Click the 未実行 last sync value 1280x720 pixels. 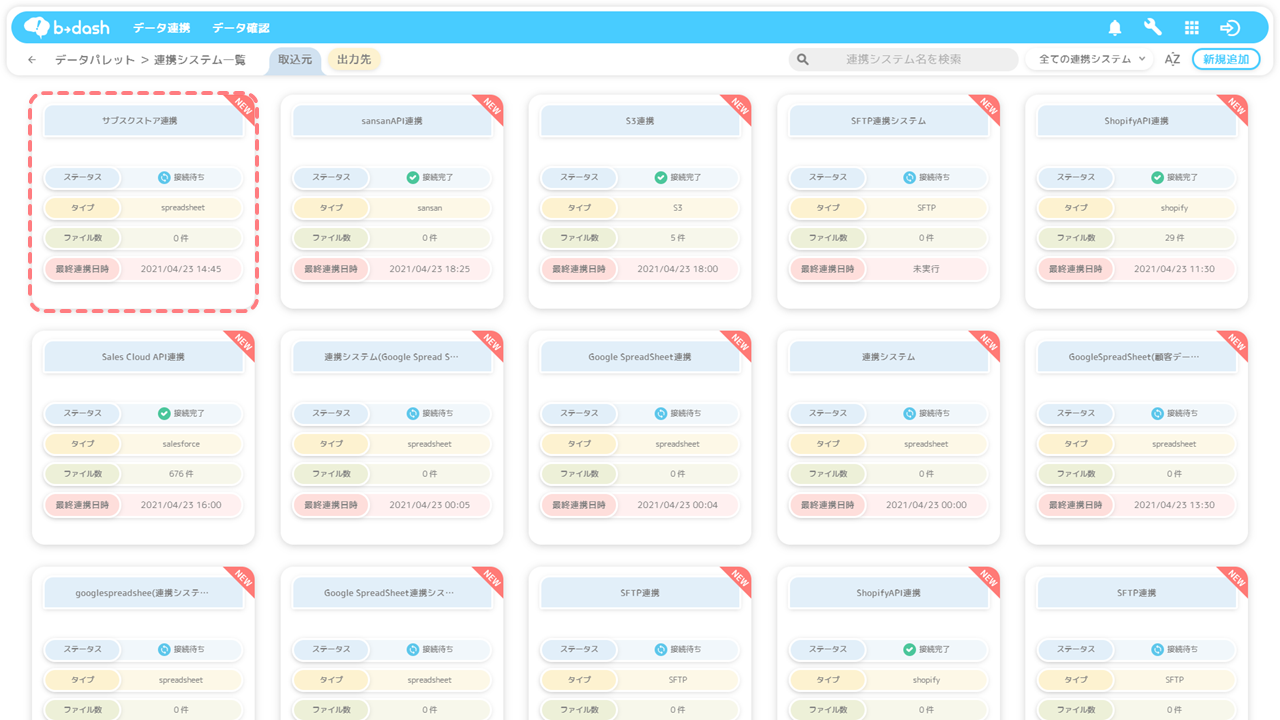[x=926, y=269]
